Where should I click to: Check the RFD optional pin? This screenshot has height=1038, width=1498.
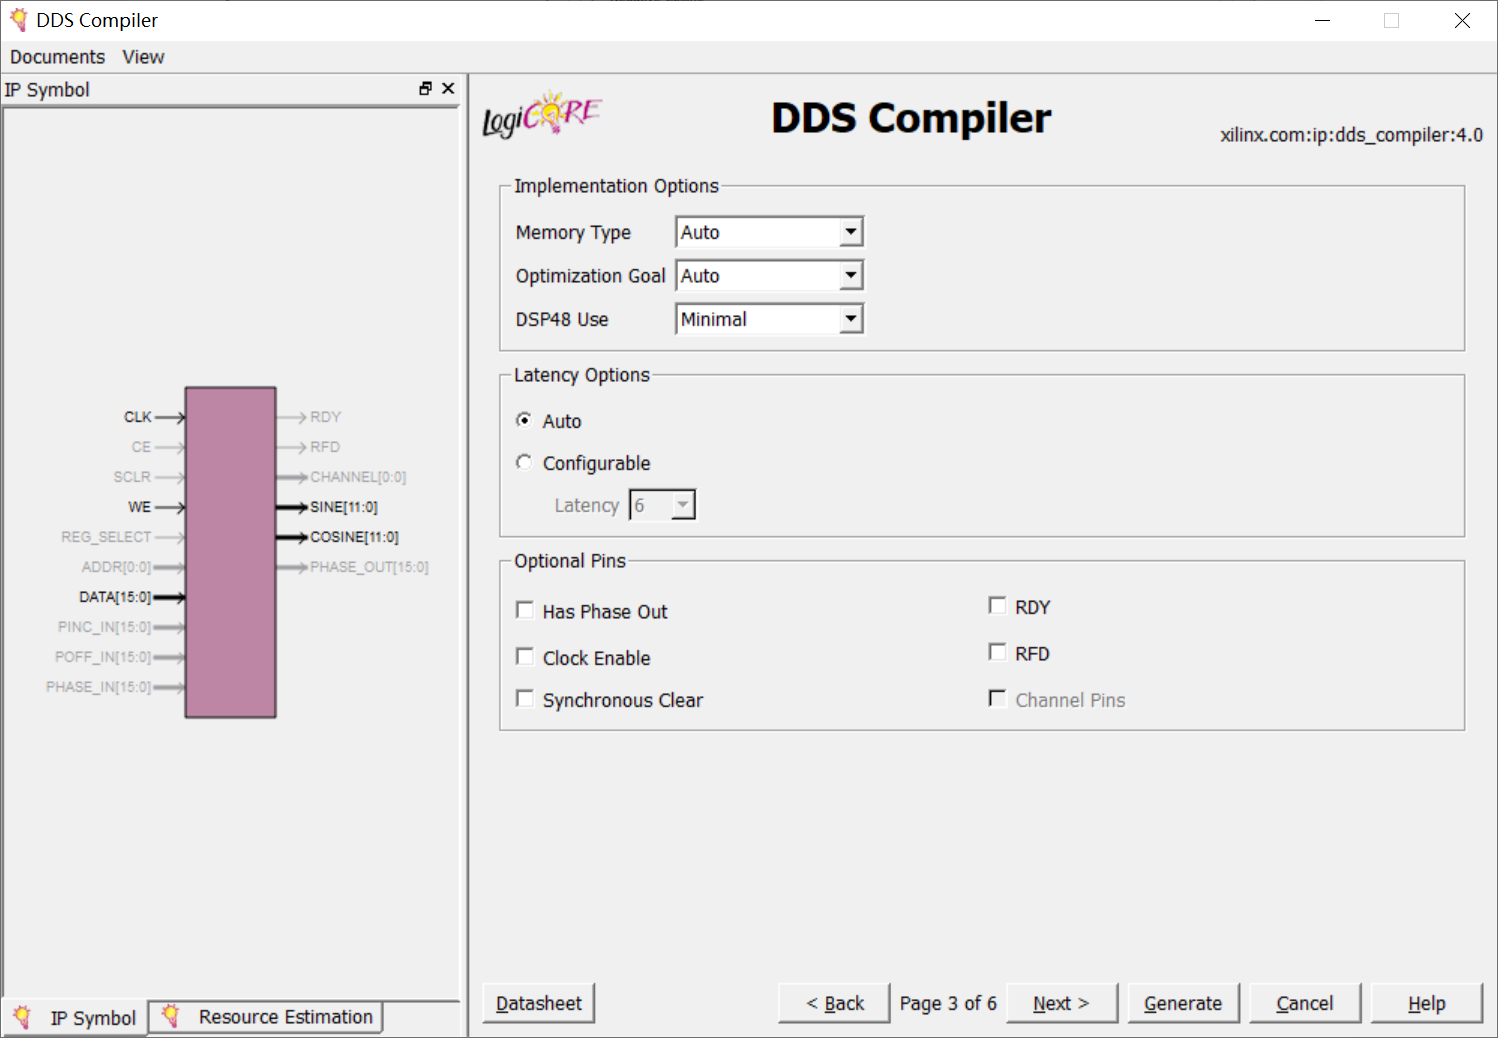coord(997,652)
